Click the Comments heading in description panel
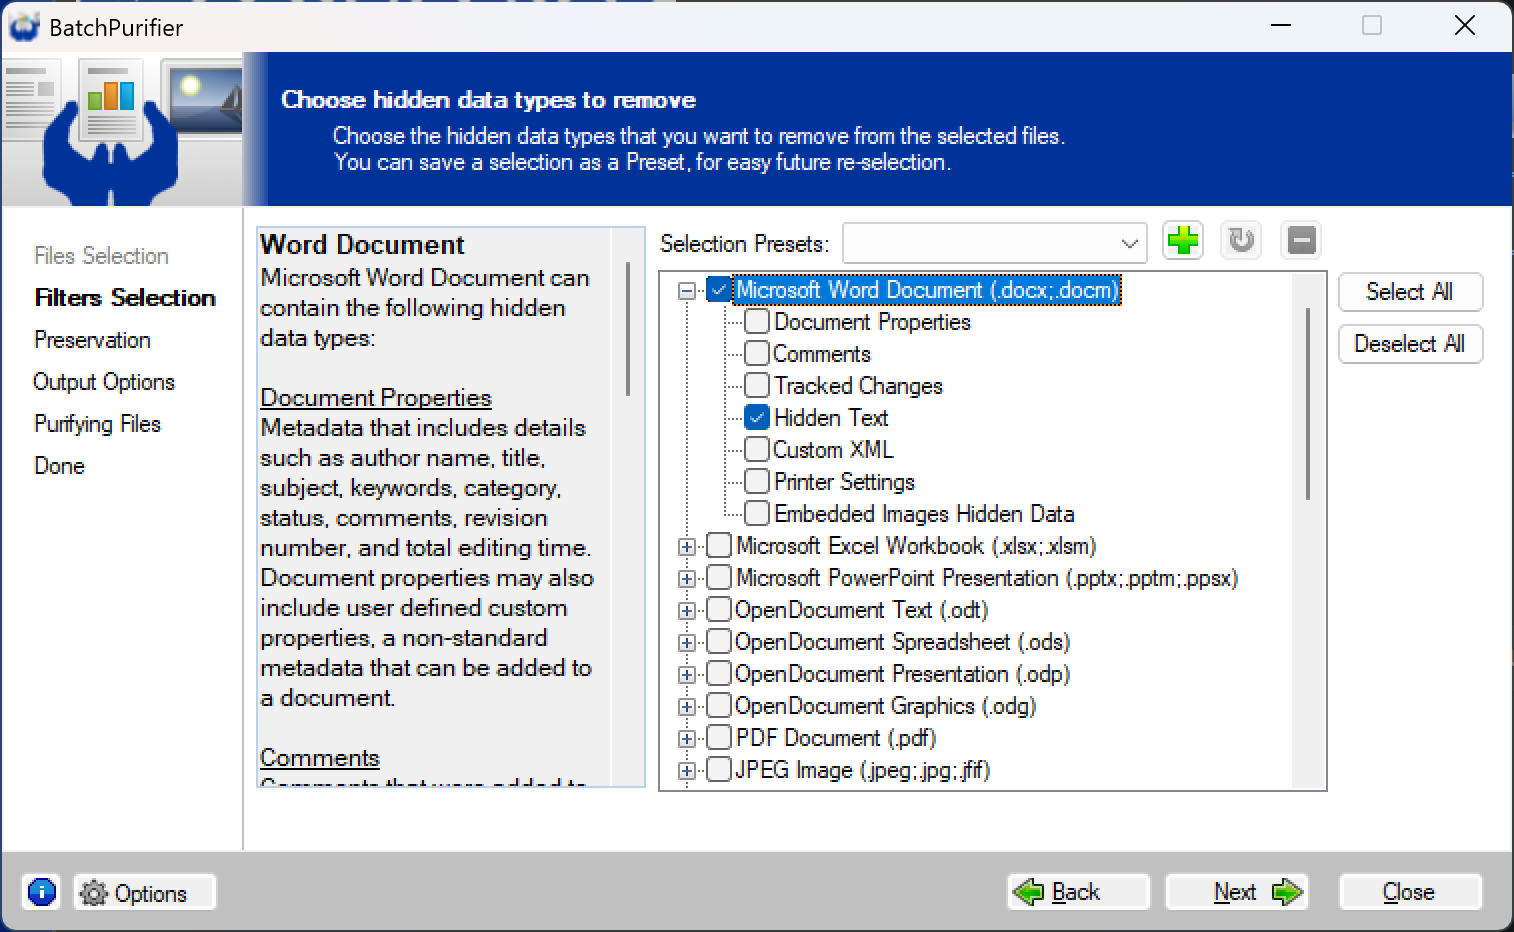The width and height of the screenshot is (1514, 932). [320, 758]
